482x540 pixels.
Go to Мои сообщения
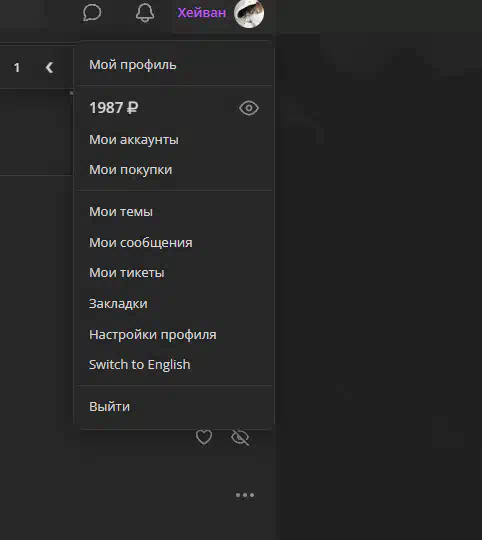click(x=140, y=243)
